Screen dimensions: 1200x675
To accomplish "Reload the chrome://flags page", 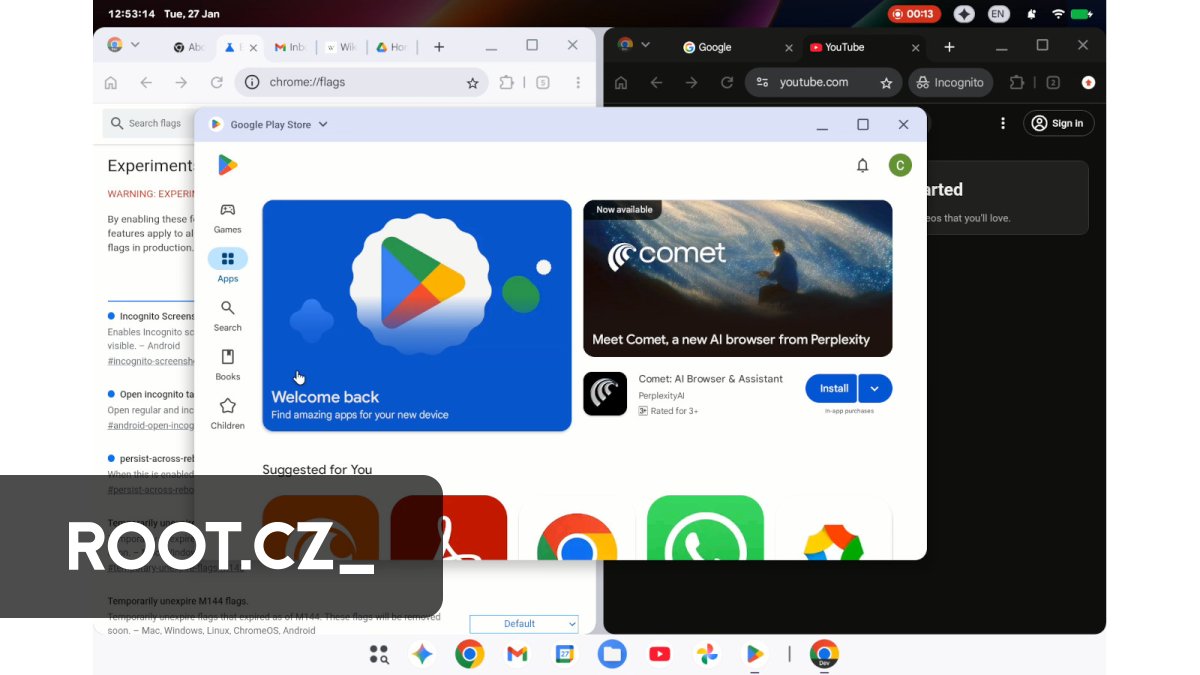I will (216, 83).
